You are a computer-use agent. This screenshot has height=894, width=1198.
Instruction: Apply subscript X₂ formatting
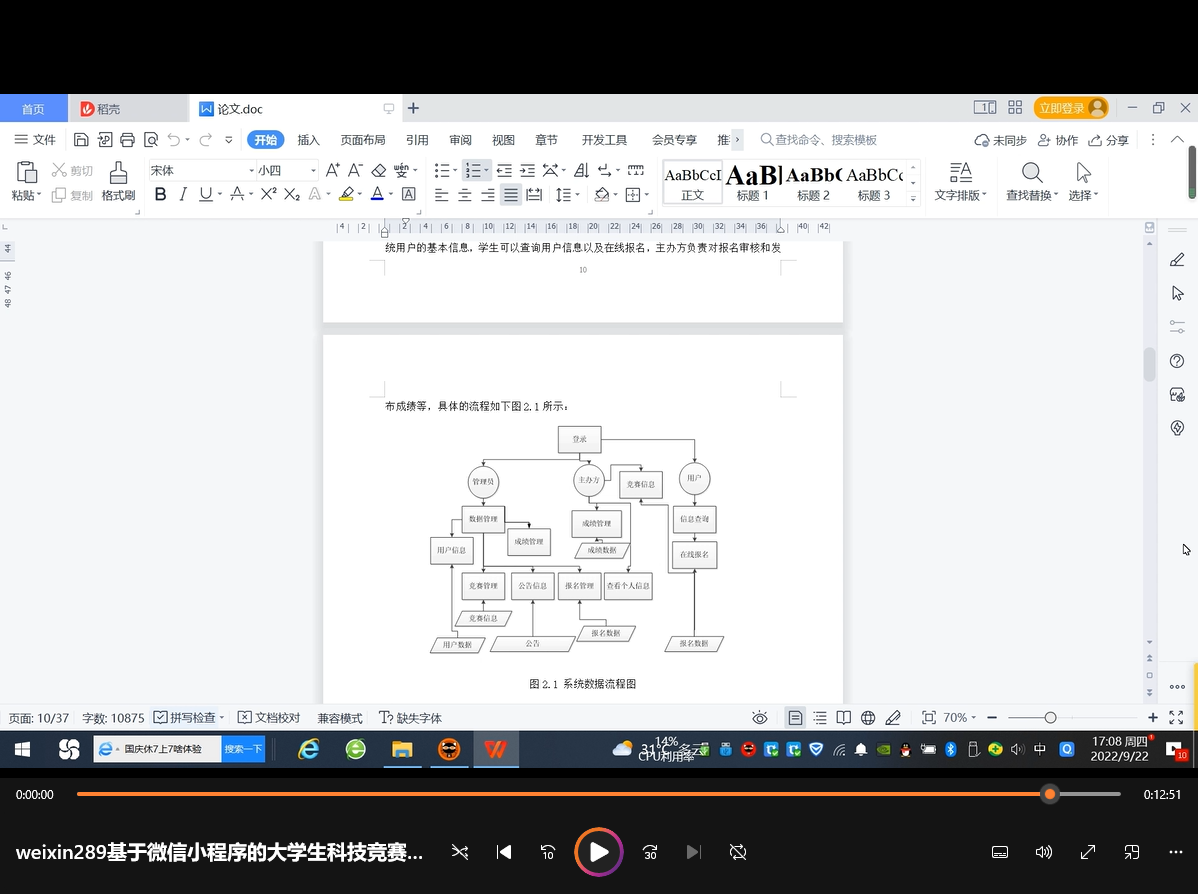[292, 194]
